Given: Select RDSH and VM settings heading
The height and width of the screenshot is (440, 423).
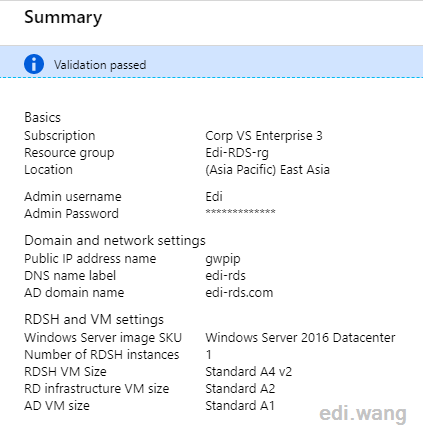Looking at the screenshot, I should pyautogui.click(x=94, y=319).
